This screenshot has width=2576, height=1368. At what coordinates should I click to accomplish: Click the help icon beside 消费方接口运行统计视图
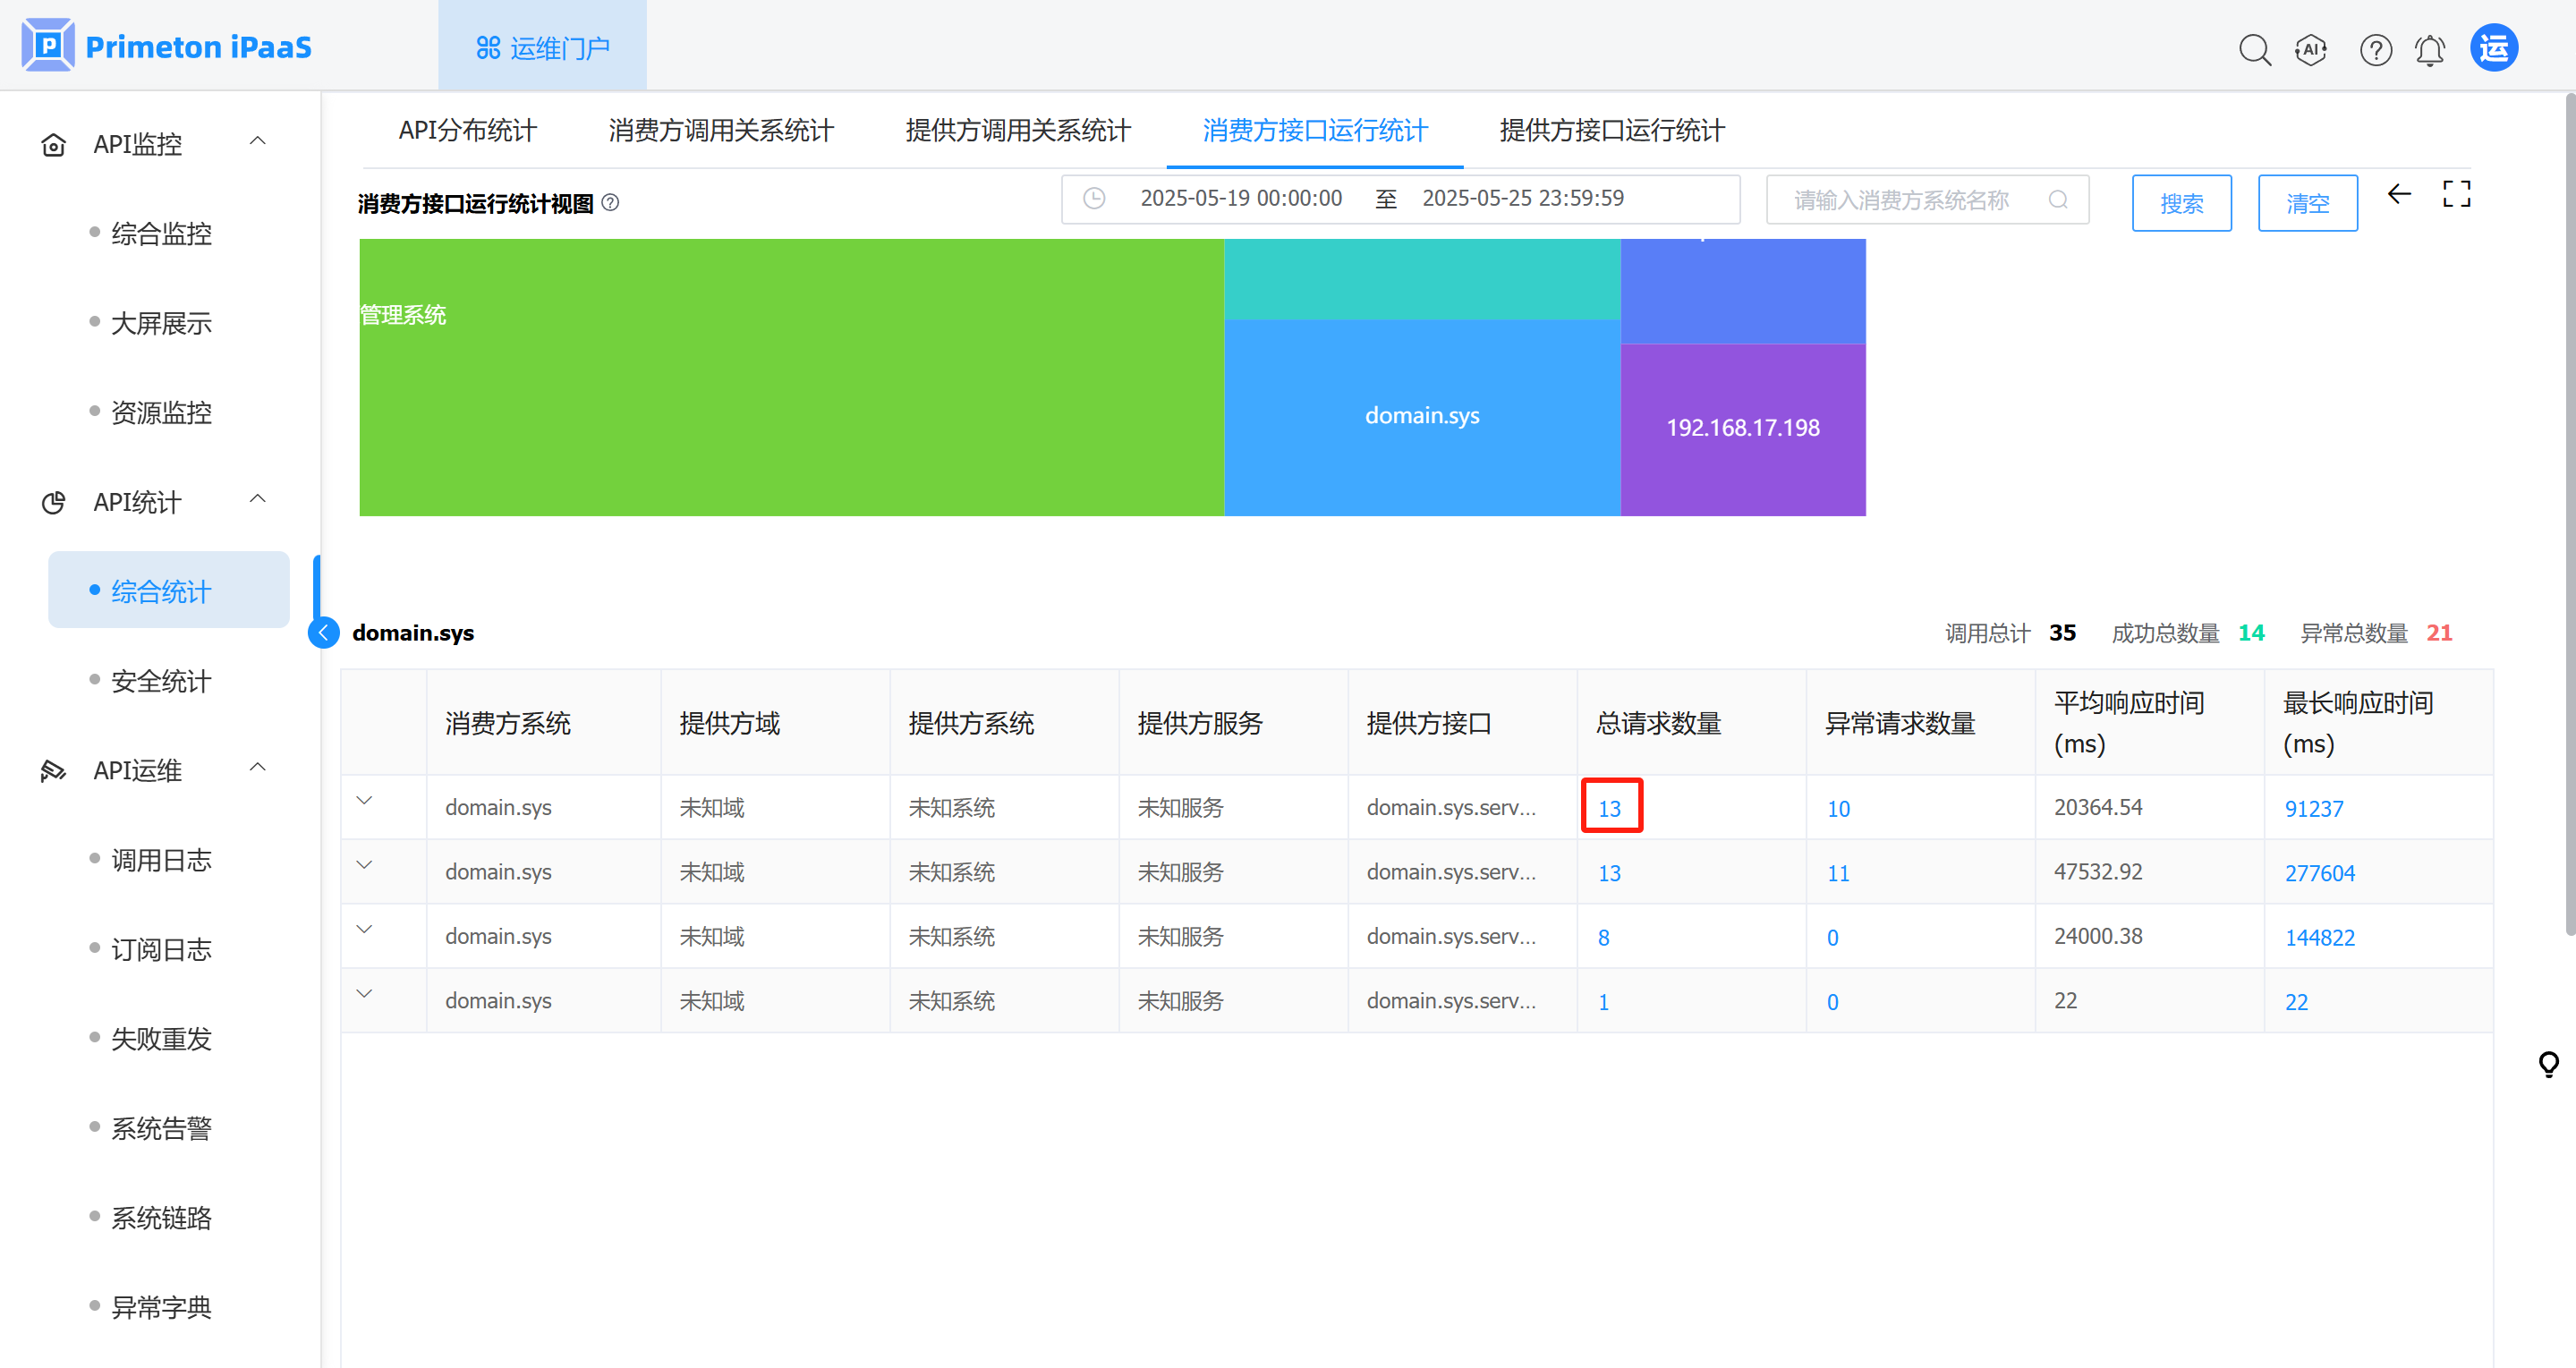pyautogui.click(x=610, y=203)
